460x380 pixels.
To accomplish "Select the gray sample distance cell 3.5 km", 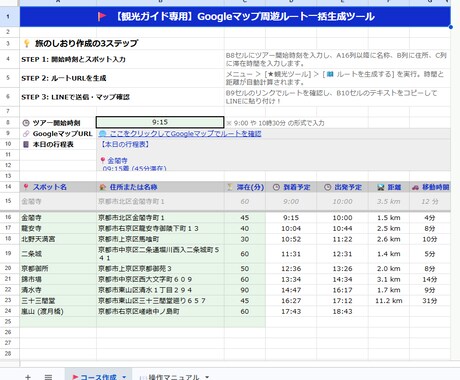I will click(x=389, y=201).
